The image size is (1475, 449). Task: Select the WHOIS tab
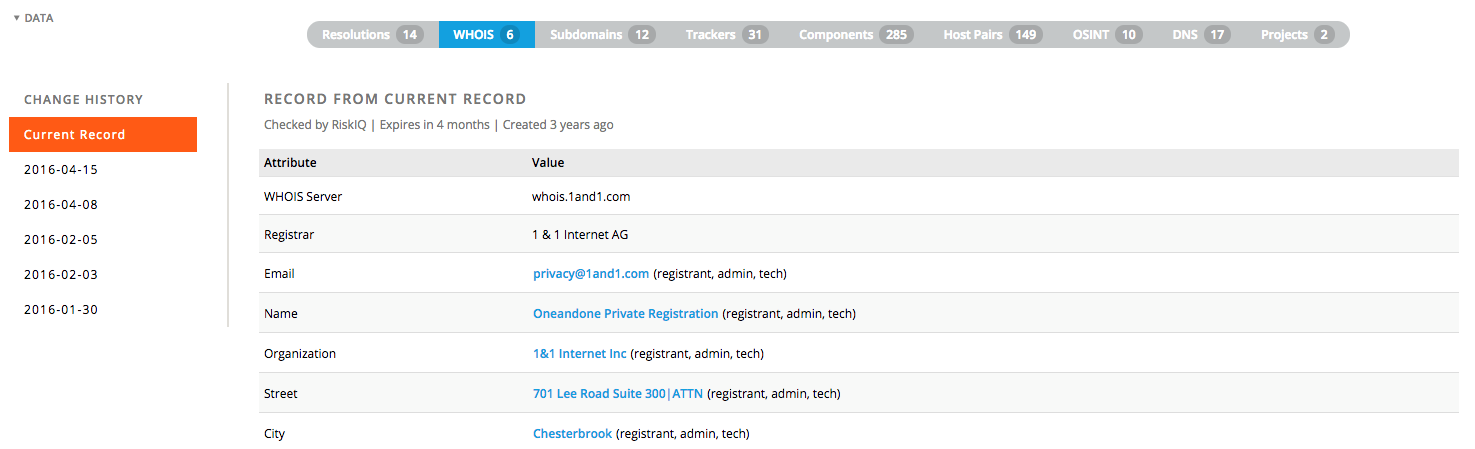(486, 35)
